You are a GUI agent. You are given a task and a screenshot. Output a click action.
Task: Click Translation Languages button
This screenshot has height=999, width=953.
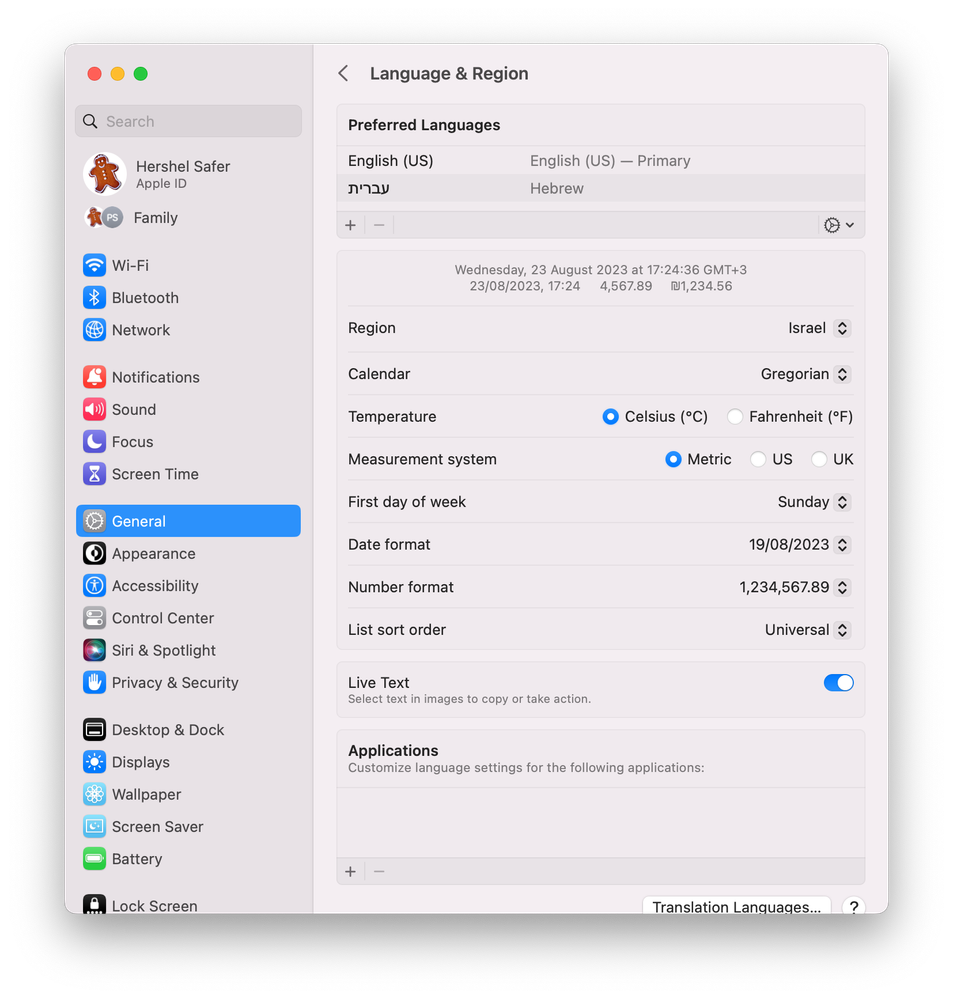point(736,907)
